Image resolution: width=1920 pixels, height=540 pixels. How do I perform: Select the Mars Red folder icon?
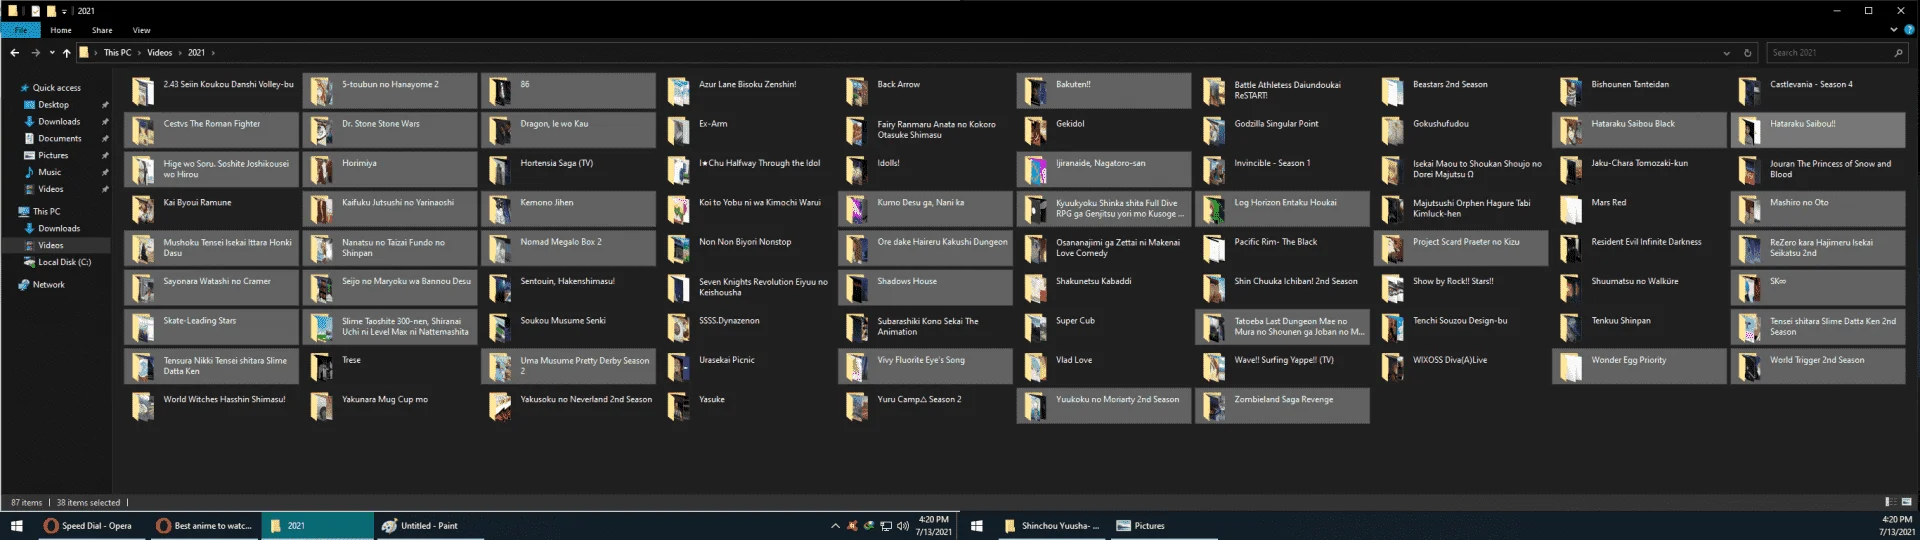tap(1570, 209)
